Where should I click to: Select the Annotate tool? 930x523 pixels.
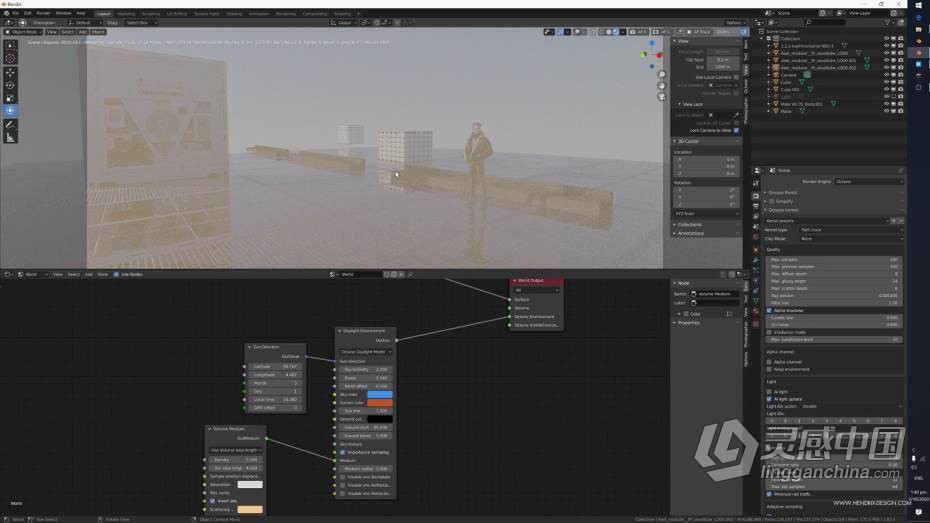point(10,125)
